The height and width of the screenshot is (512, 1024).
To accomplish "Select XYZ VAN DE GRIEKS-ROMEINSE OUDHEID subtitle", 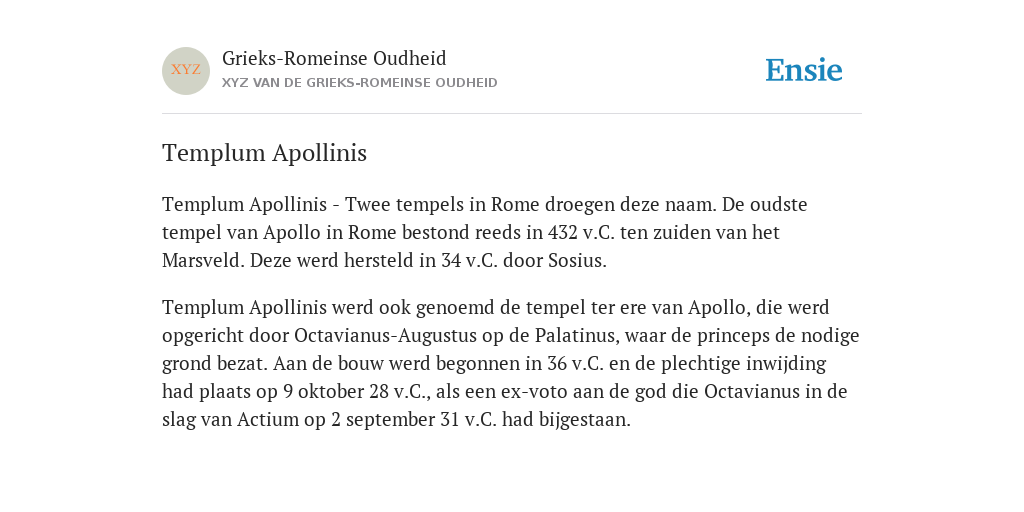I will pos(360,83).
